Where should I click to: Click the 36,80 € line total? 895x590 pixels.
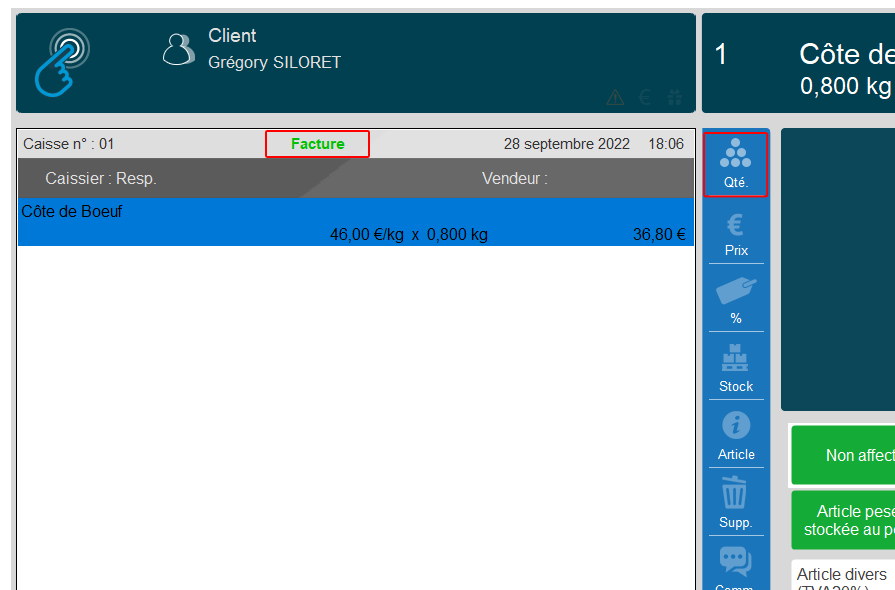659,235
